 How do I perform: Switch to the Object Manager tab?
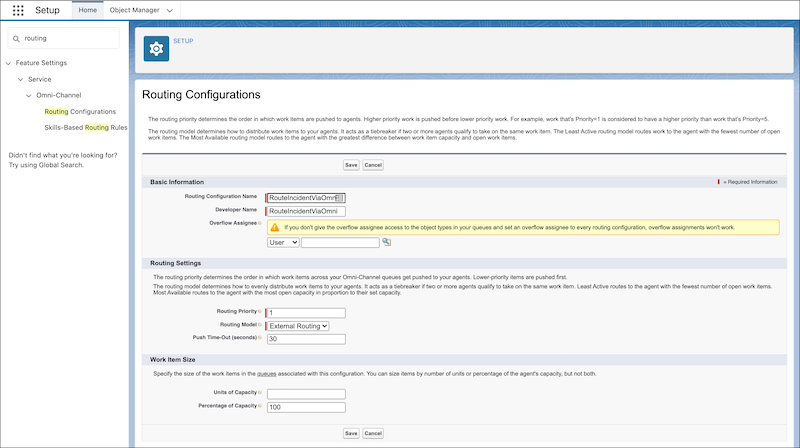pyautogui.click(x=134, y=10)
